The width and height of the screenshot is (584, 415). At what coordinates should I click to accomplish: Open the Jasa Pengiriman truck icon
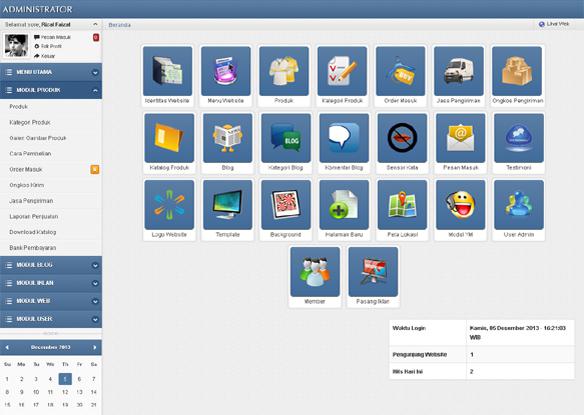458,71
